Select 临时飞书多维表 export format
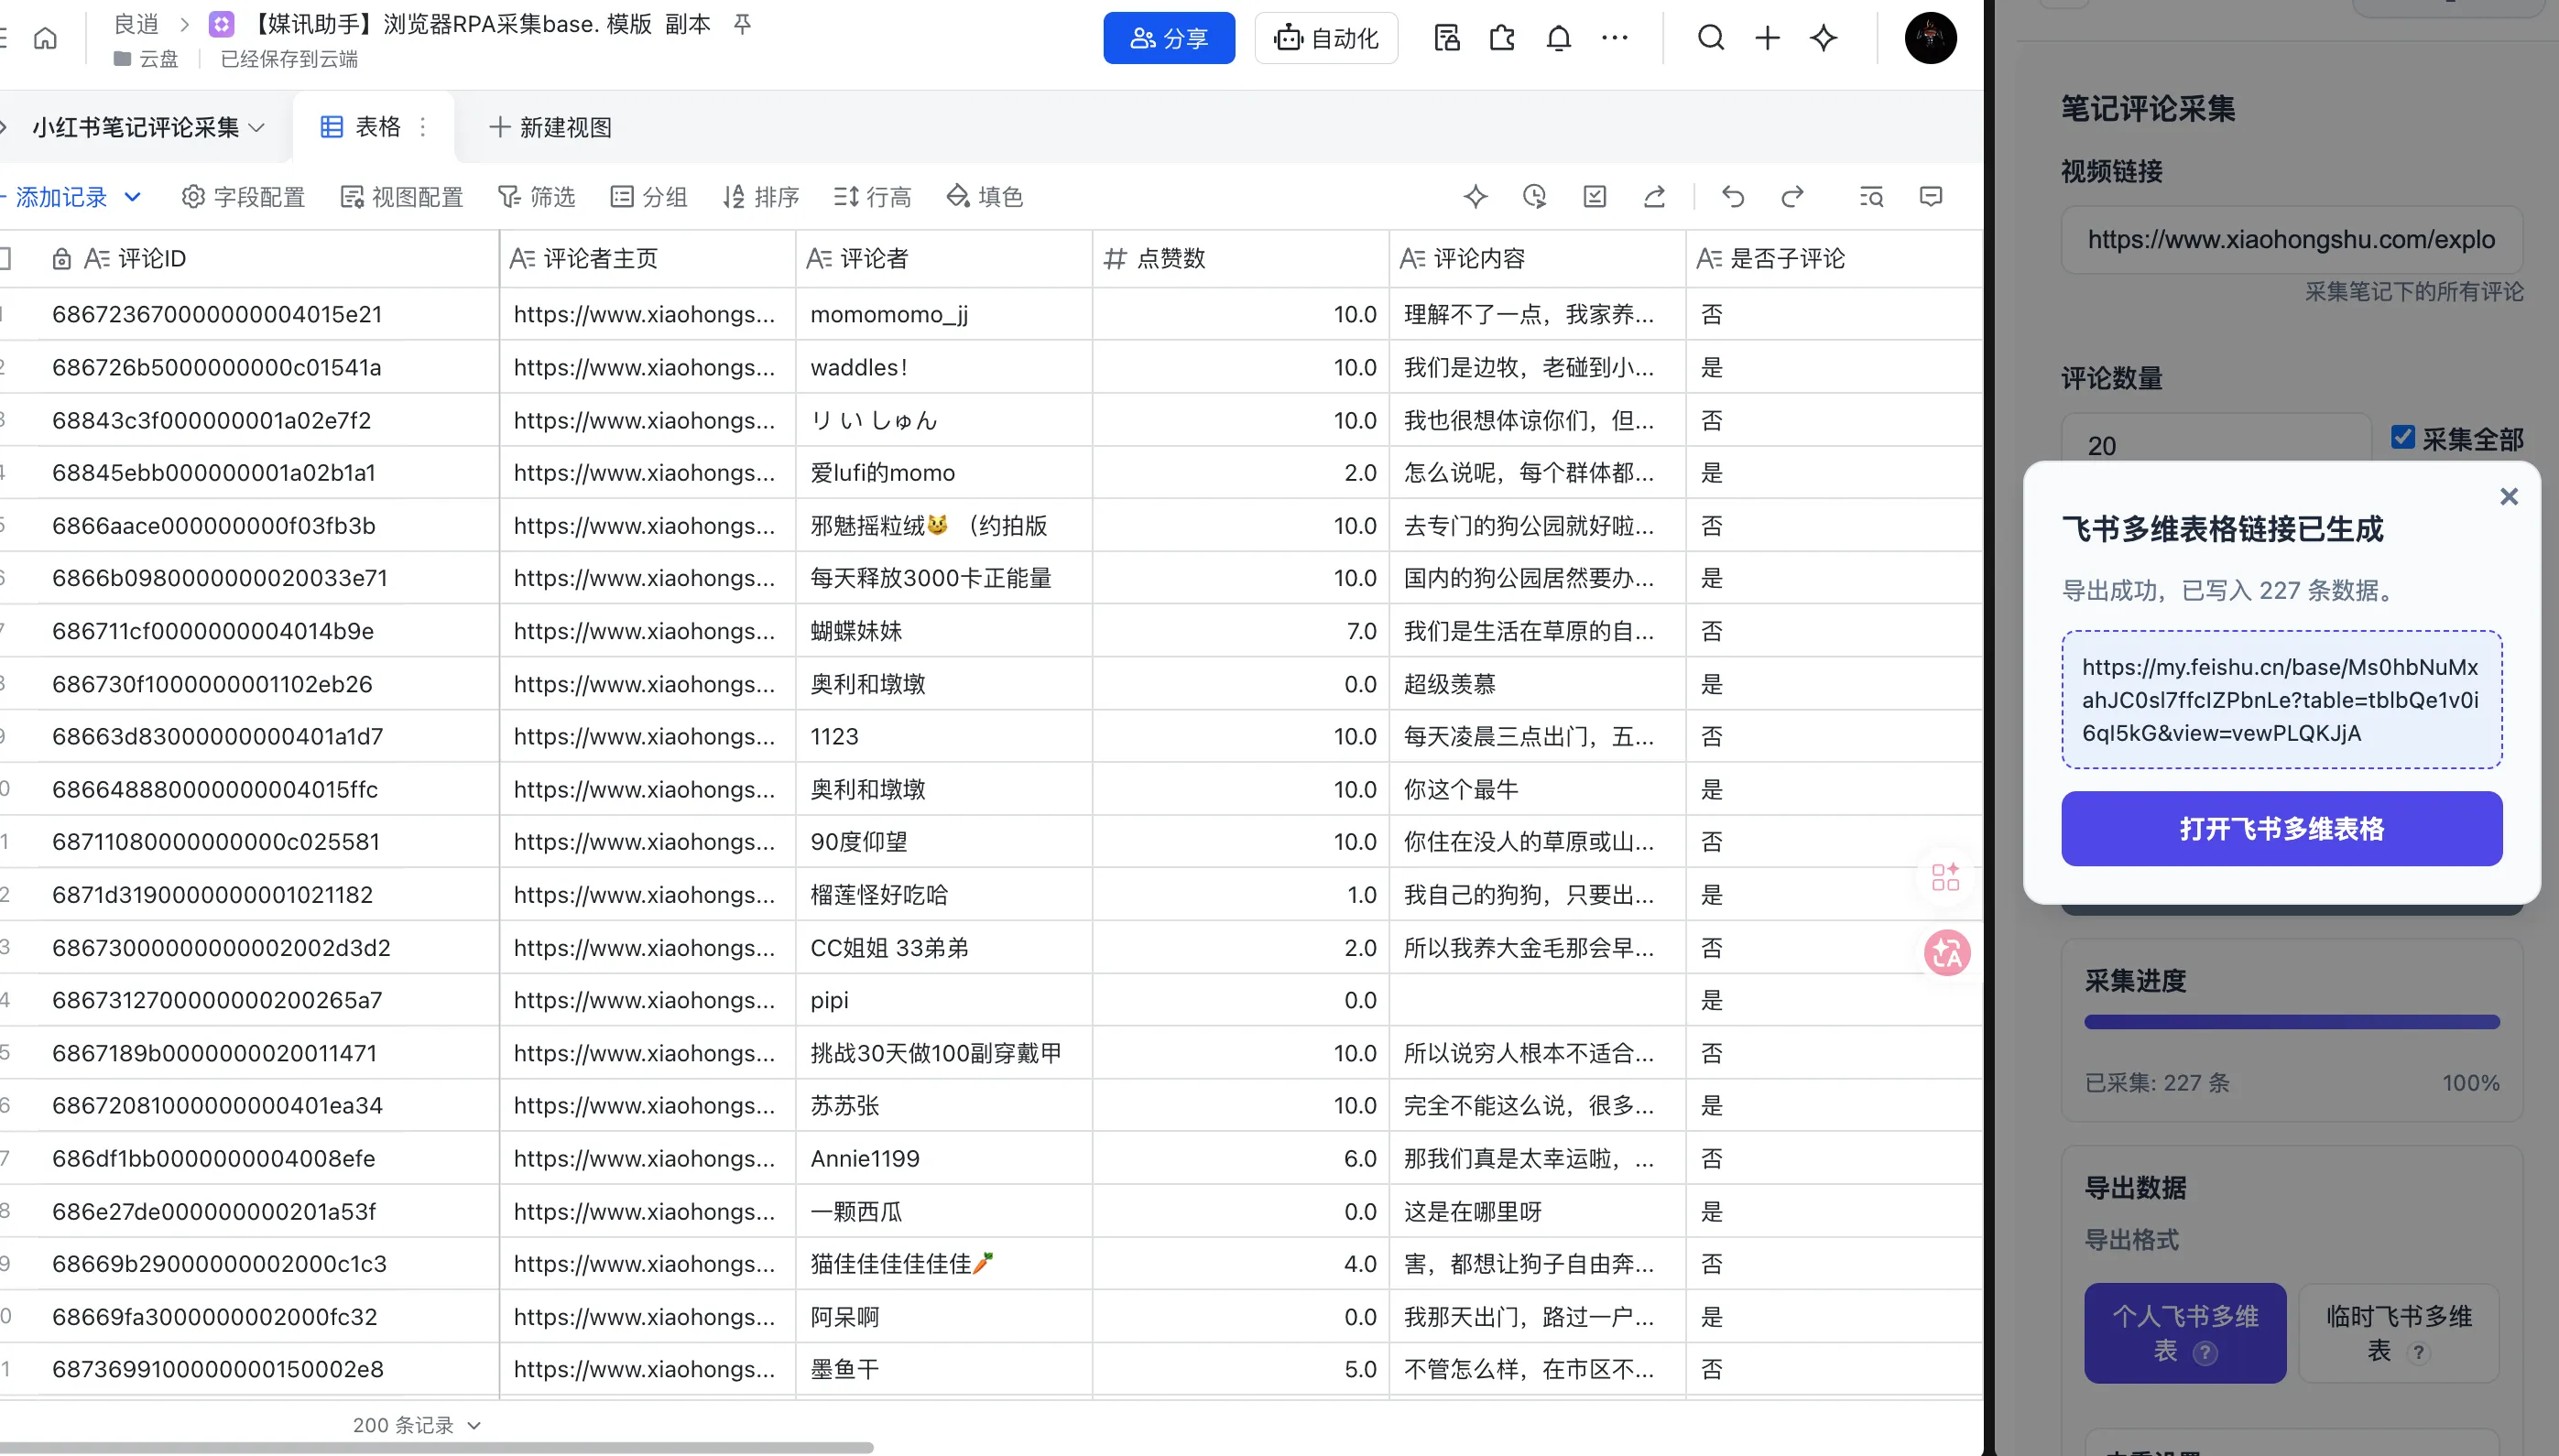The width and height of the screenshot is (2559, 1456). pyautogui.click(x=2399, y=1333)
